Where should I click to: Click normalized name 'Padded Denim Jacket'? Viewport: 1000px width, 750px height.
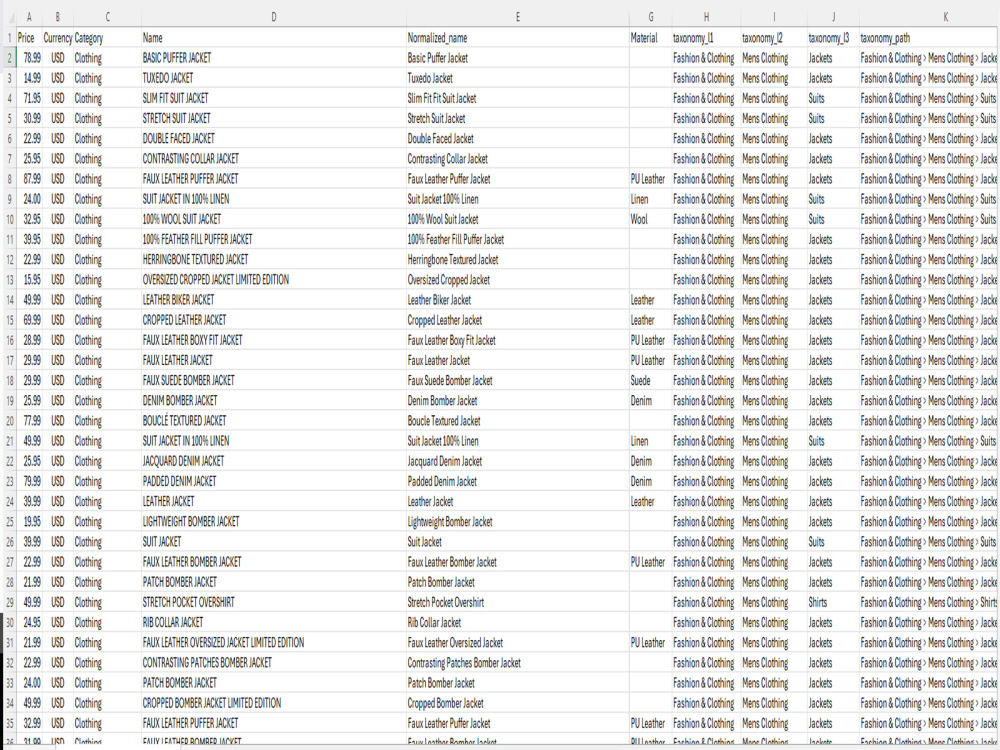pos(517,482)
